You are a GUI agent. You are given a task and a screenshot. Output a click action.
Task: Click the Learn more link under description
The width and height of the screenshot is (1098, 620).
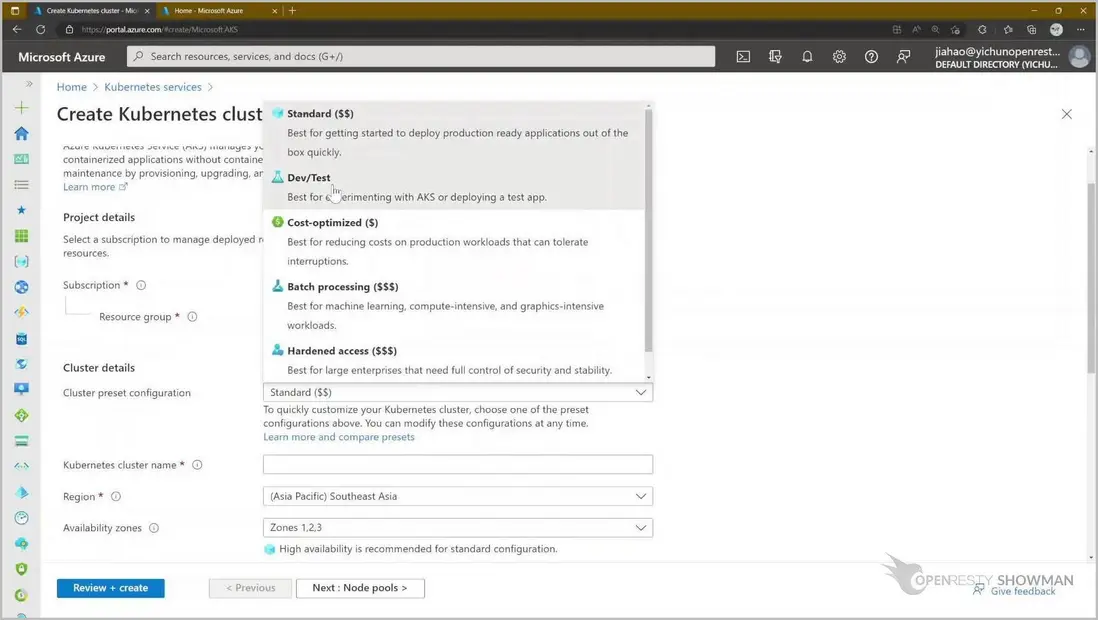[x=95, y=187]
